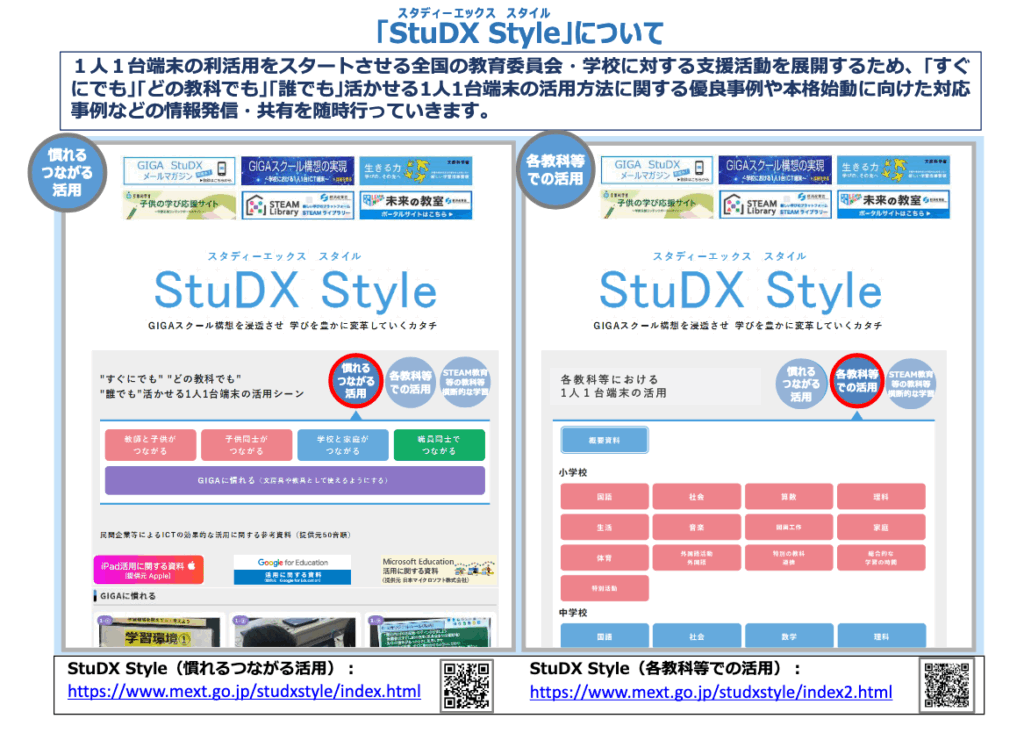Open the studxstyle/index.html hyperlink
The width and height of the screenshot is (1024, 733).
244,692
